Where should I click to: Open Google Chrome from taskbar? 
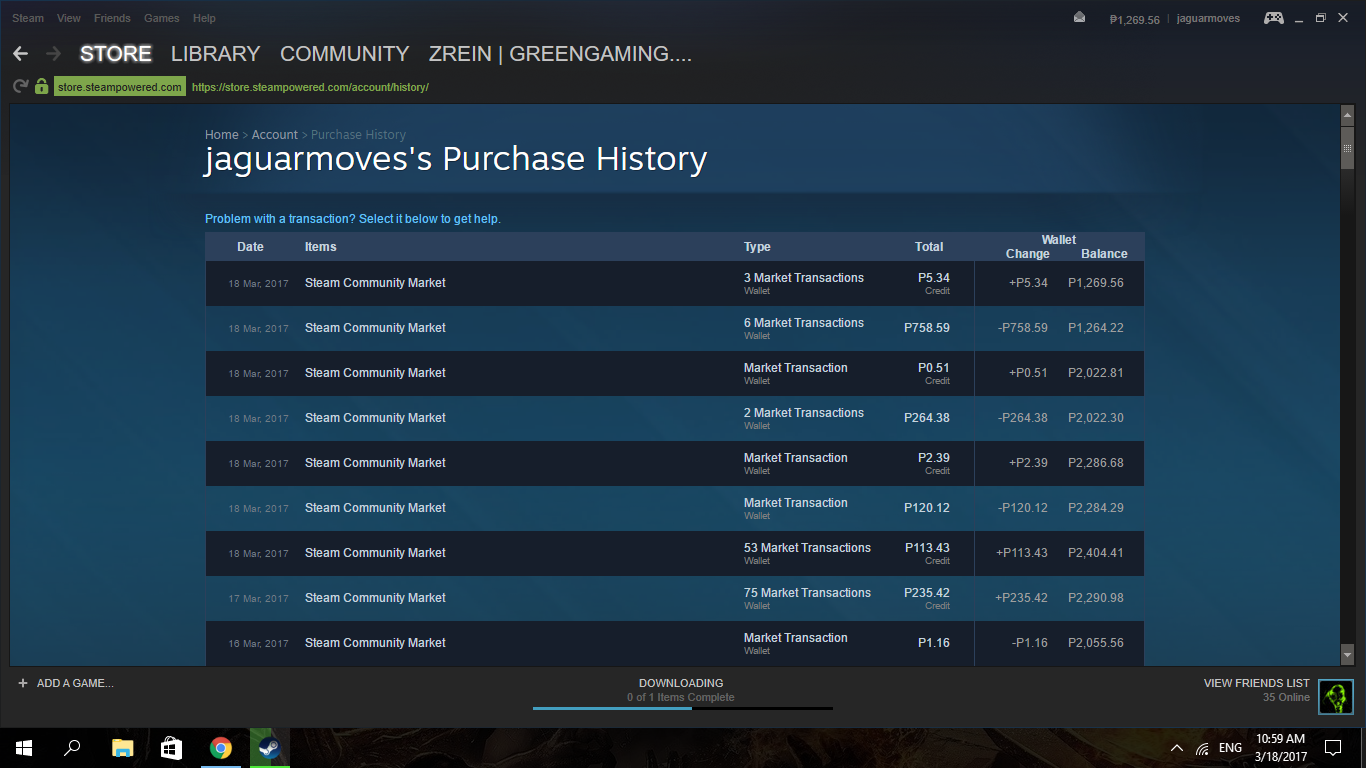tap(221, 747)
